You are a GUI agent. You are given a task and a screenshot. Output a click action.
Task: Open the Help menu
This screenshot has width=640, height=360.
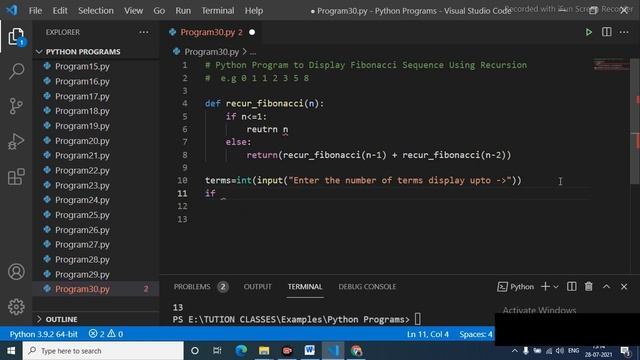coord(254,11)
